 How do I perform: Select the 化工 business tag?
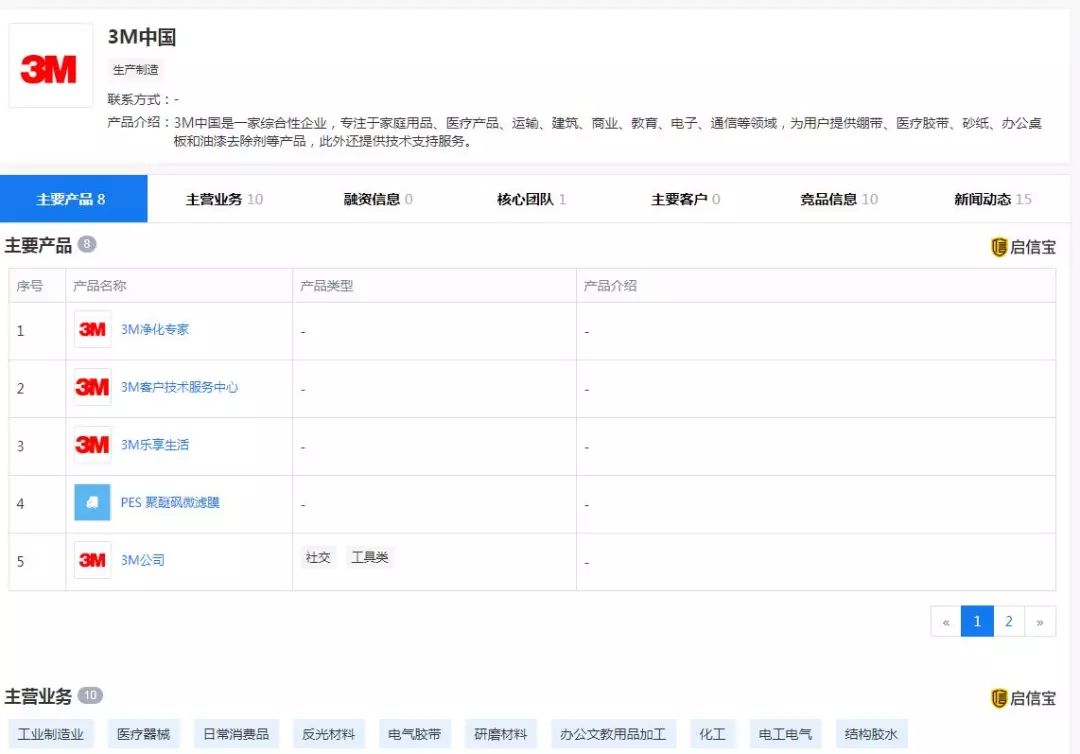[712, 734]
